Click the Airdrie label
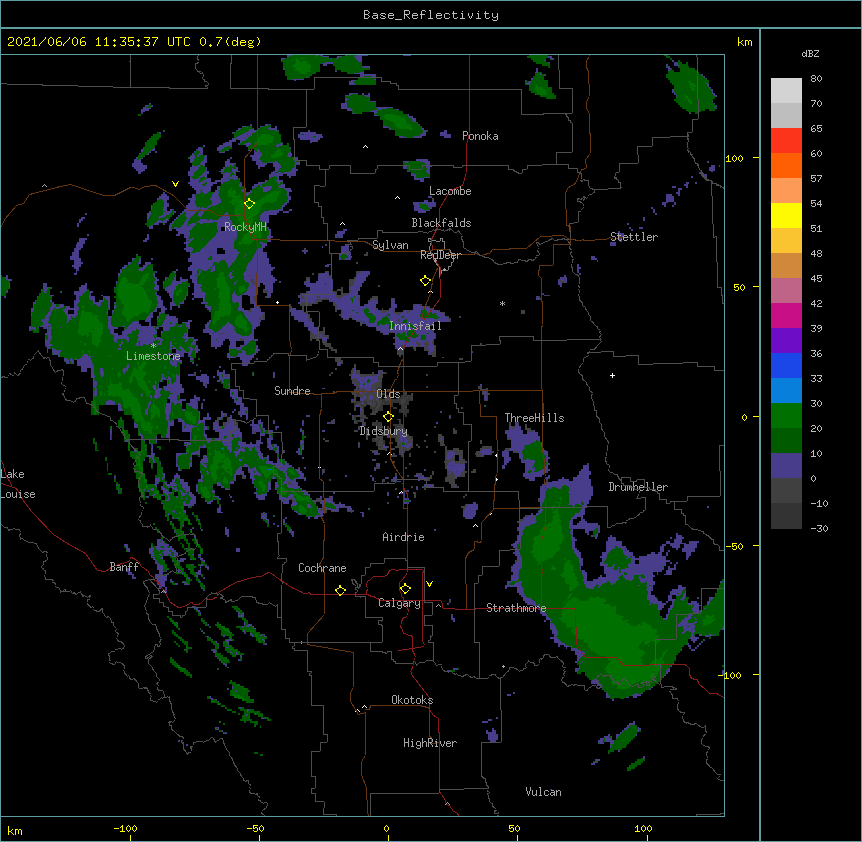862x842 pixels. tap(403, 537)
